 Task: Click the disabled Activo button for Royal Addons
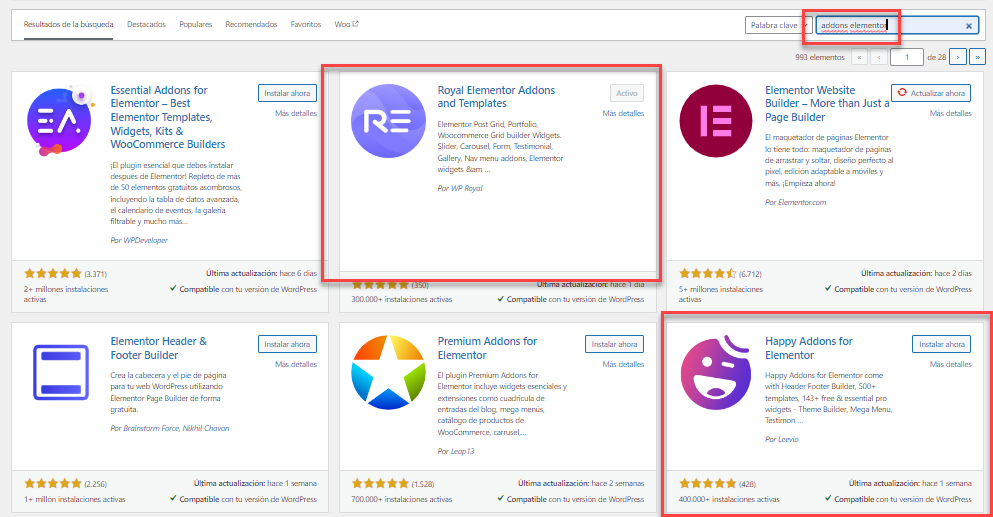627,93
